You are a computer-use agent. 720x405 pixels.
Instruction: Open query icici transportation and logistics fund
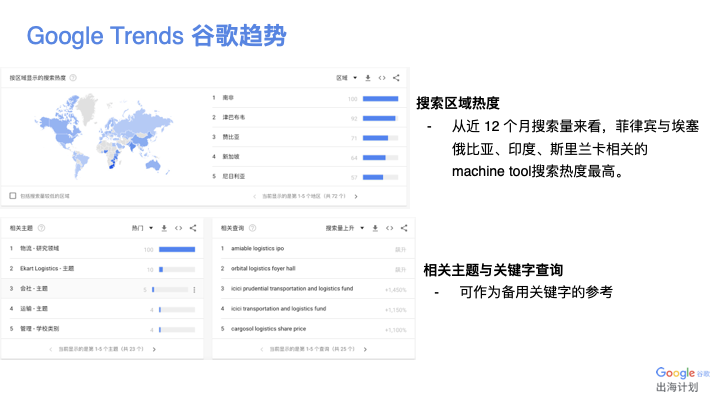(x=279, y=309)
